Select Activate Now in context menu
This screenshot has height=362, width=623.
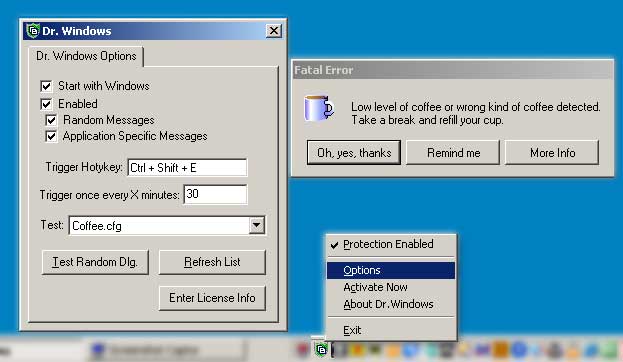(x=391, y=287)
